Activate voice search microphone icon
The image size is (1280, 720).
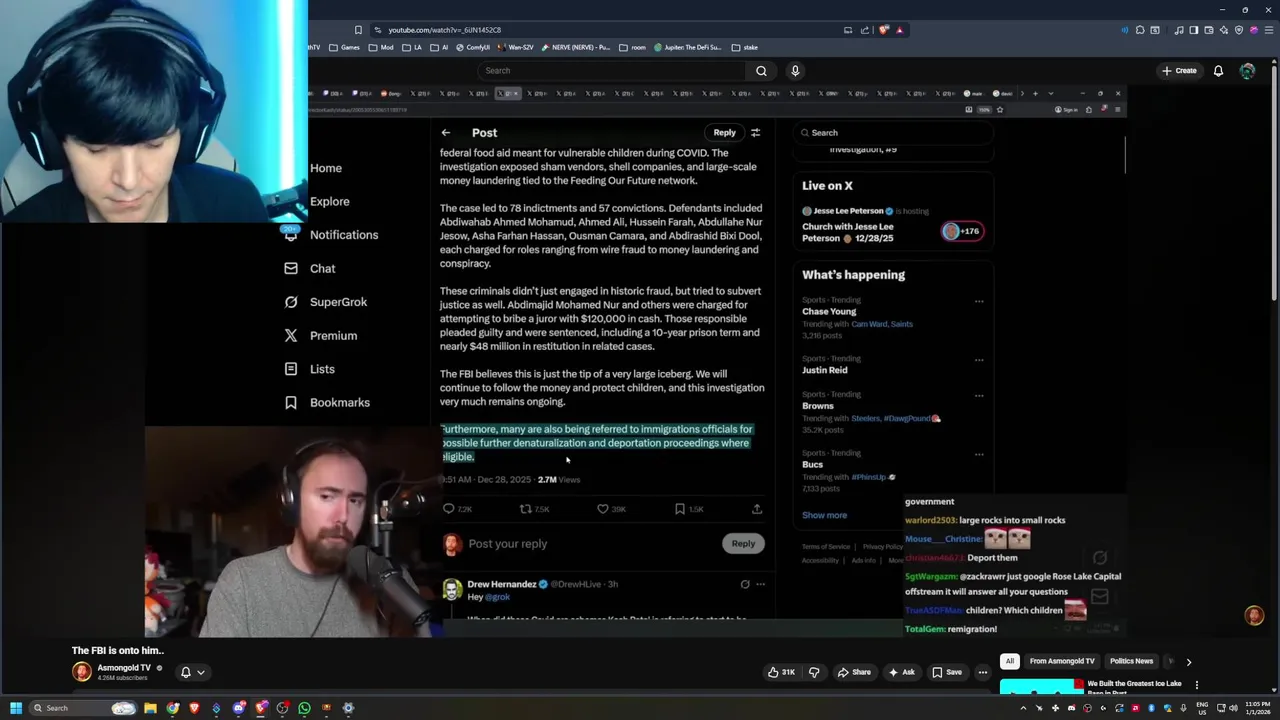click(795, 71)
